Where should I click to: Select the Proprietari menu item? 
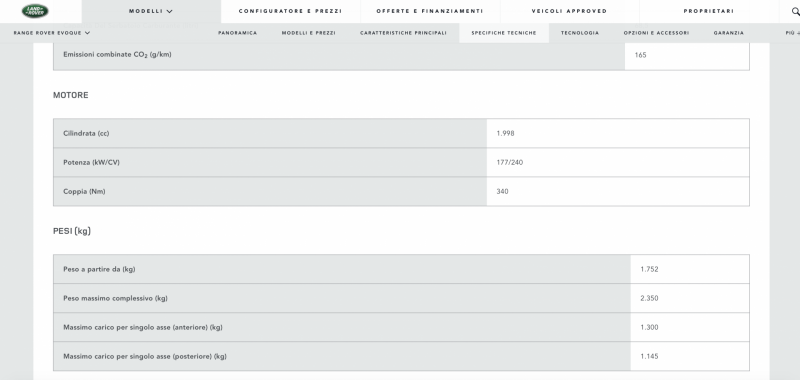tap(709, 11)
